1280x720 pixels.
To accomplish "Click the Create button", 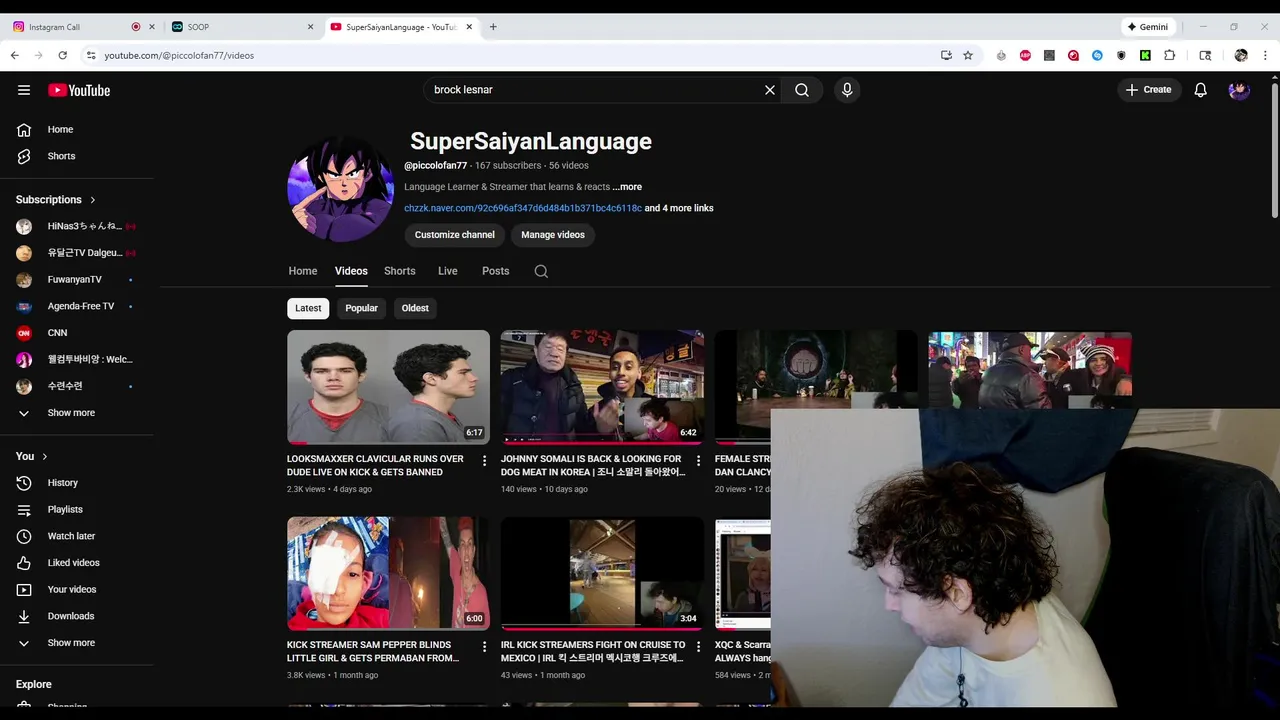I will tap(1148, 90).
